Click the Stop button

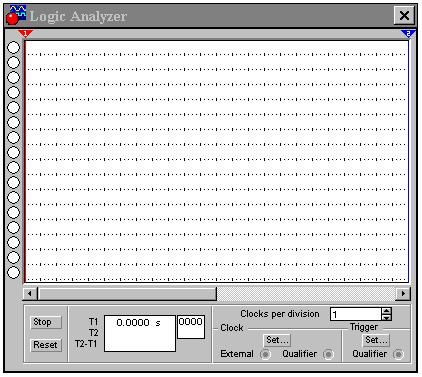(46, 322)
